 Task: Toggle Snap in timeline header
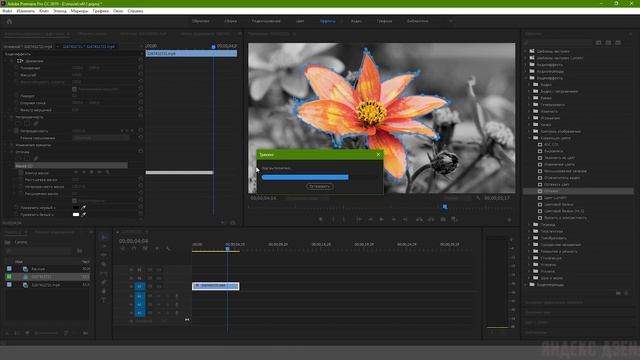tap(134, 248)
